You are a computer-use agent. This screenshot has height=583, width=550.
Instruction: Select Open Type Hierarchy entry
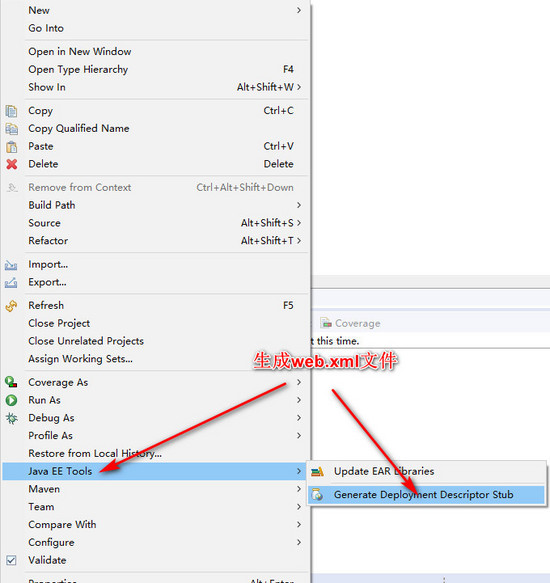coord(78,70)
